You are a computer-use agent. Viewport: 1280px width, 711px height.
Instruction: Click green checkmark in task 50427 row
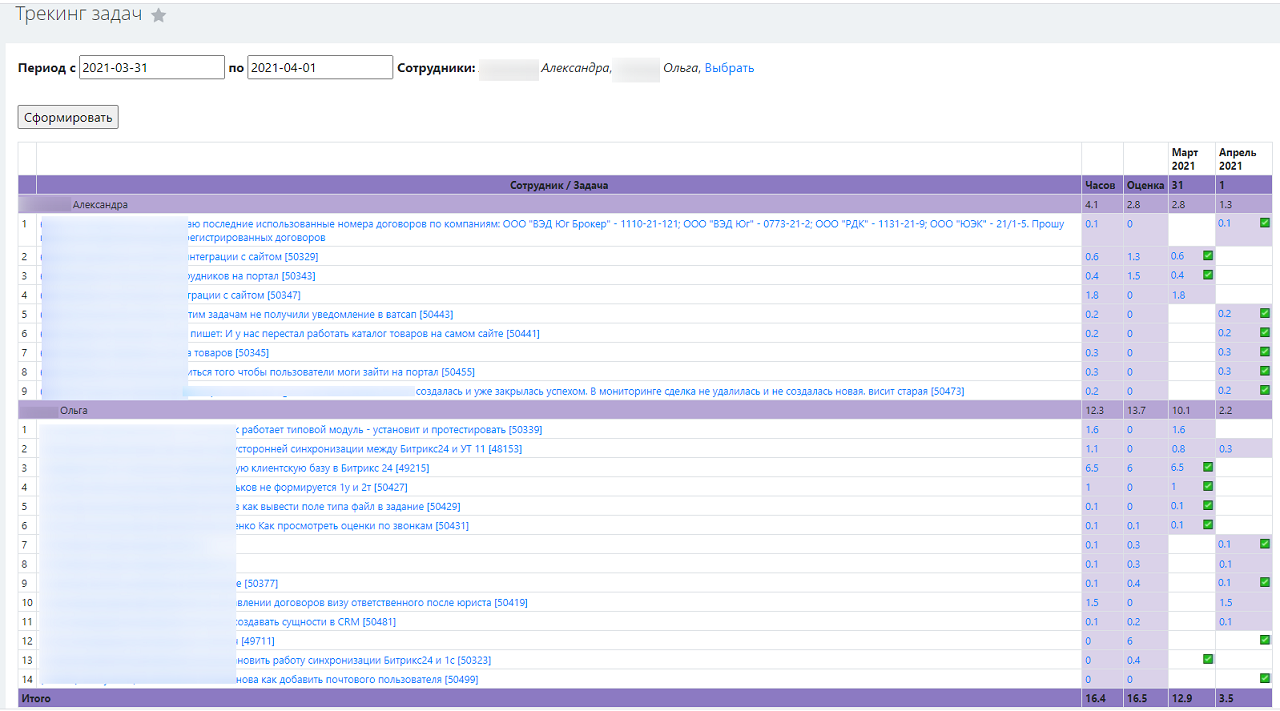[1208, 486]
